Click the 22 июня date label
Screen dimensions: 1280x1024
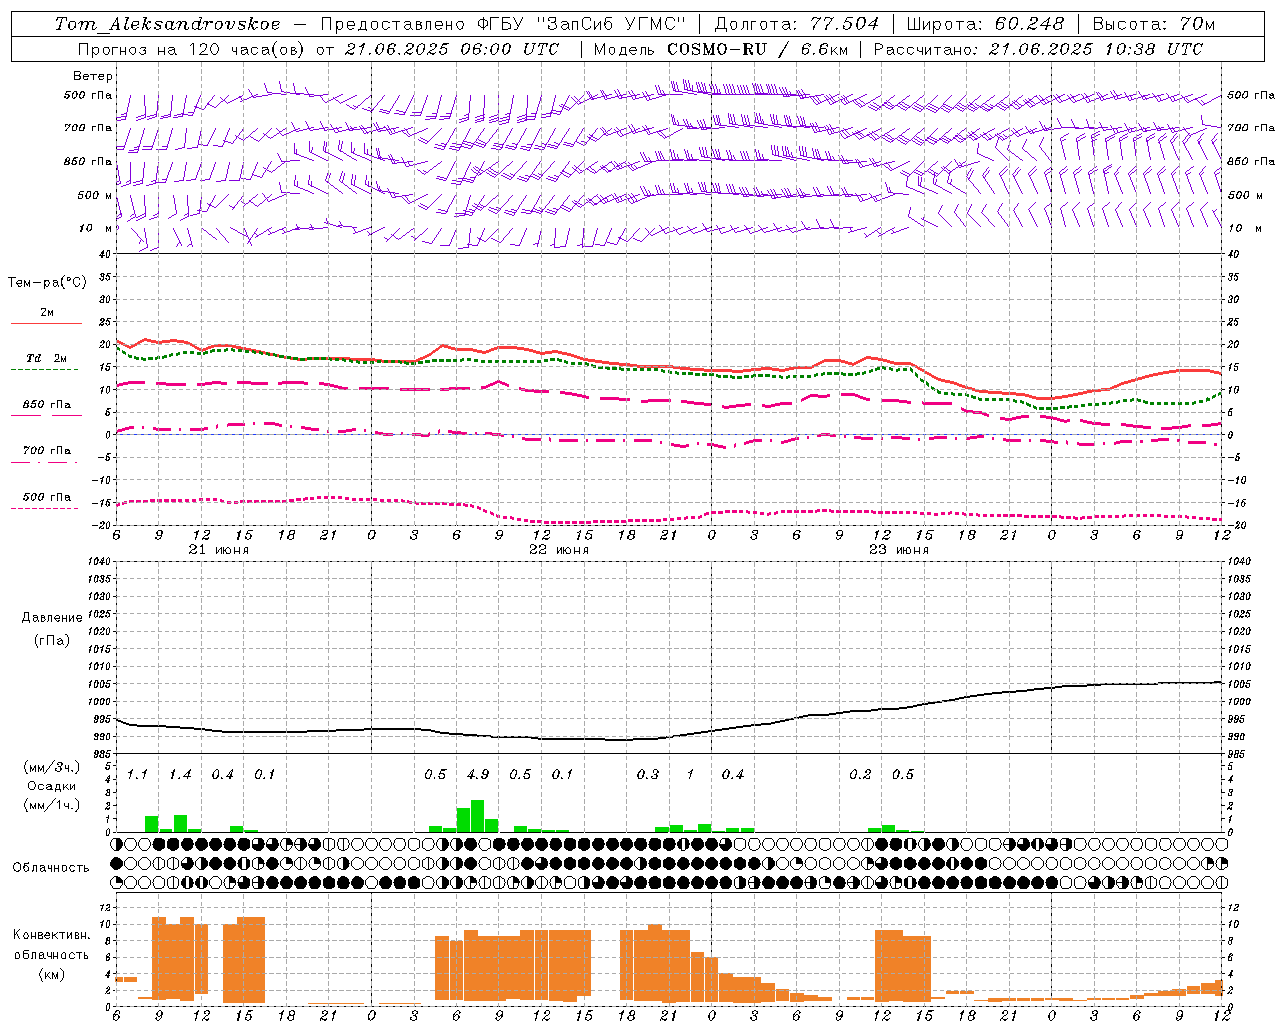click(x=559, y=550)
